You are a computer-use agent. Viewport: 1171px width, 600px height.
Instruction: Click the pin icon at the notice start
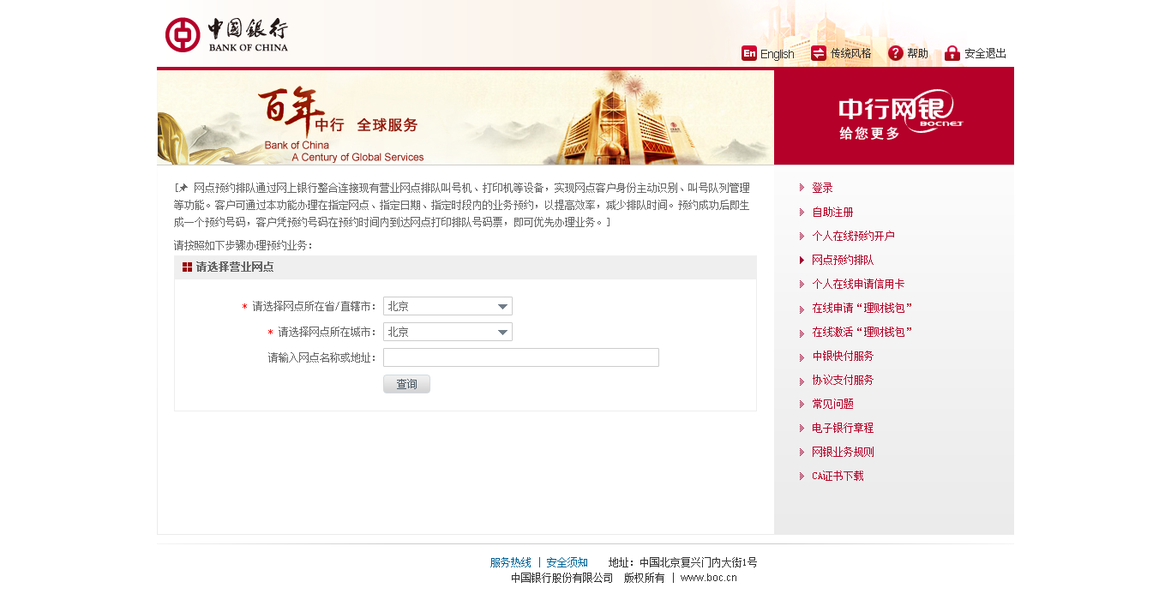pyautogui.click(x=183, y=188)
